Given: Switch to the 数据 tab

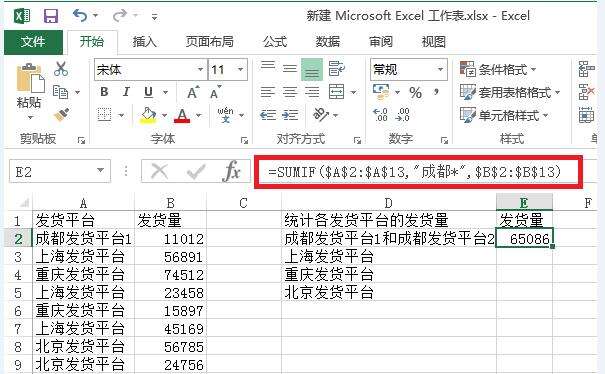Looking at the screenshot, I should pyautogui.click(x=328, y=42).
